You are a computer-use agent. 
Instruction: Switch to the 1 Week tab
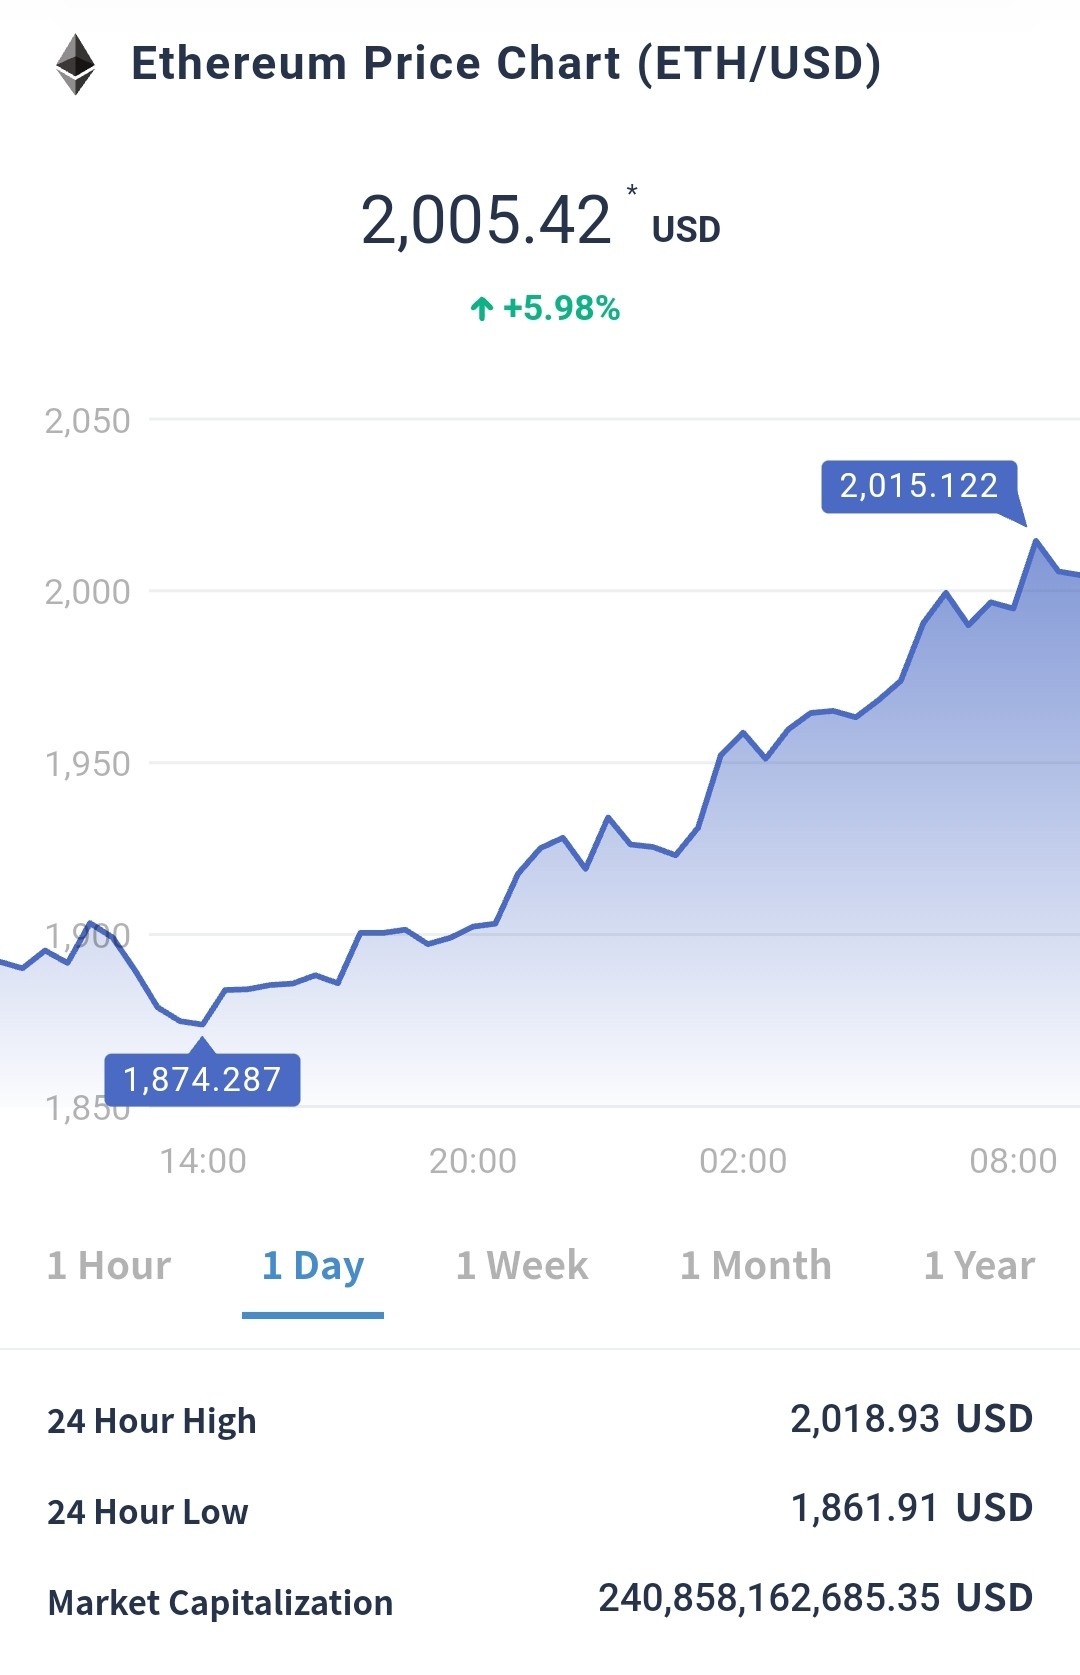click(x=522, y=1266)
